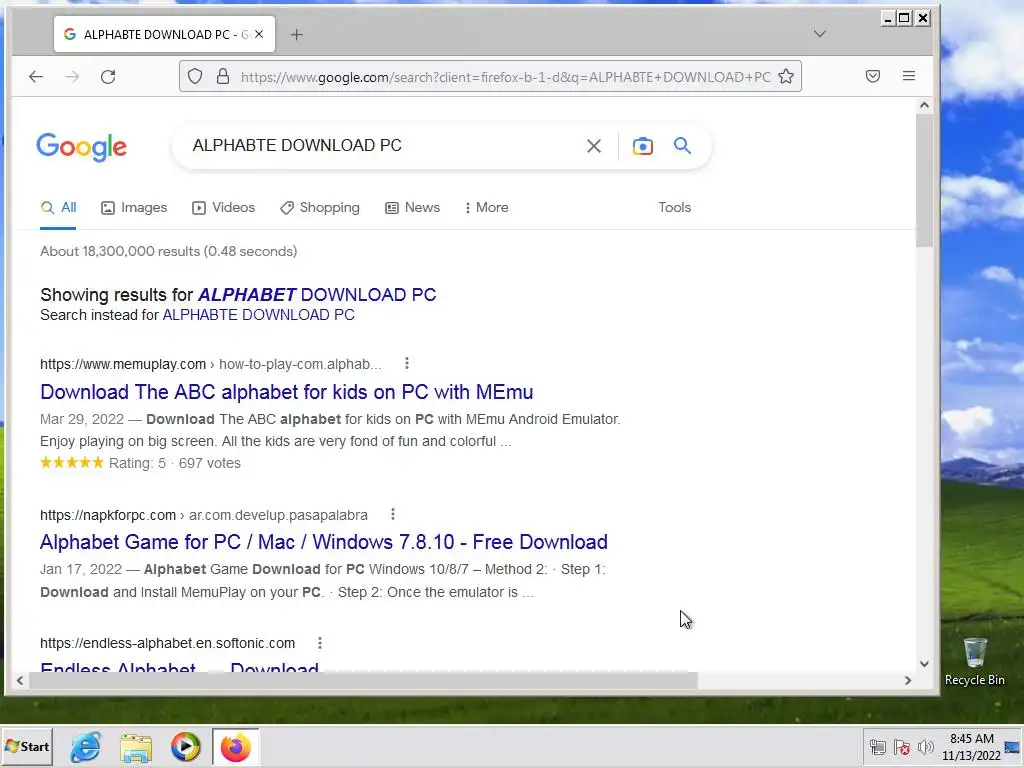Switch to the Images tab

[x=134, y=208]
